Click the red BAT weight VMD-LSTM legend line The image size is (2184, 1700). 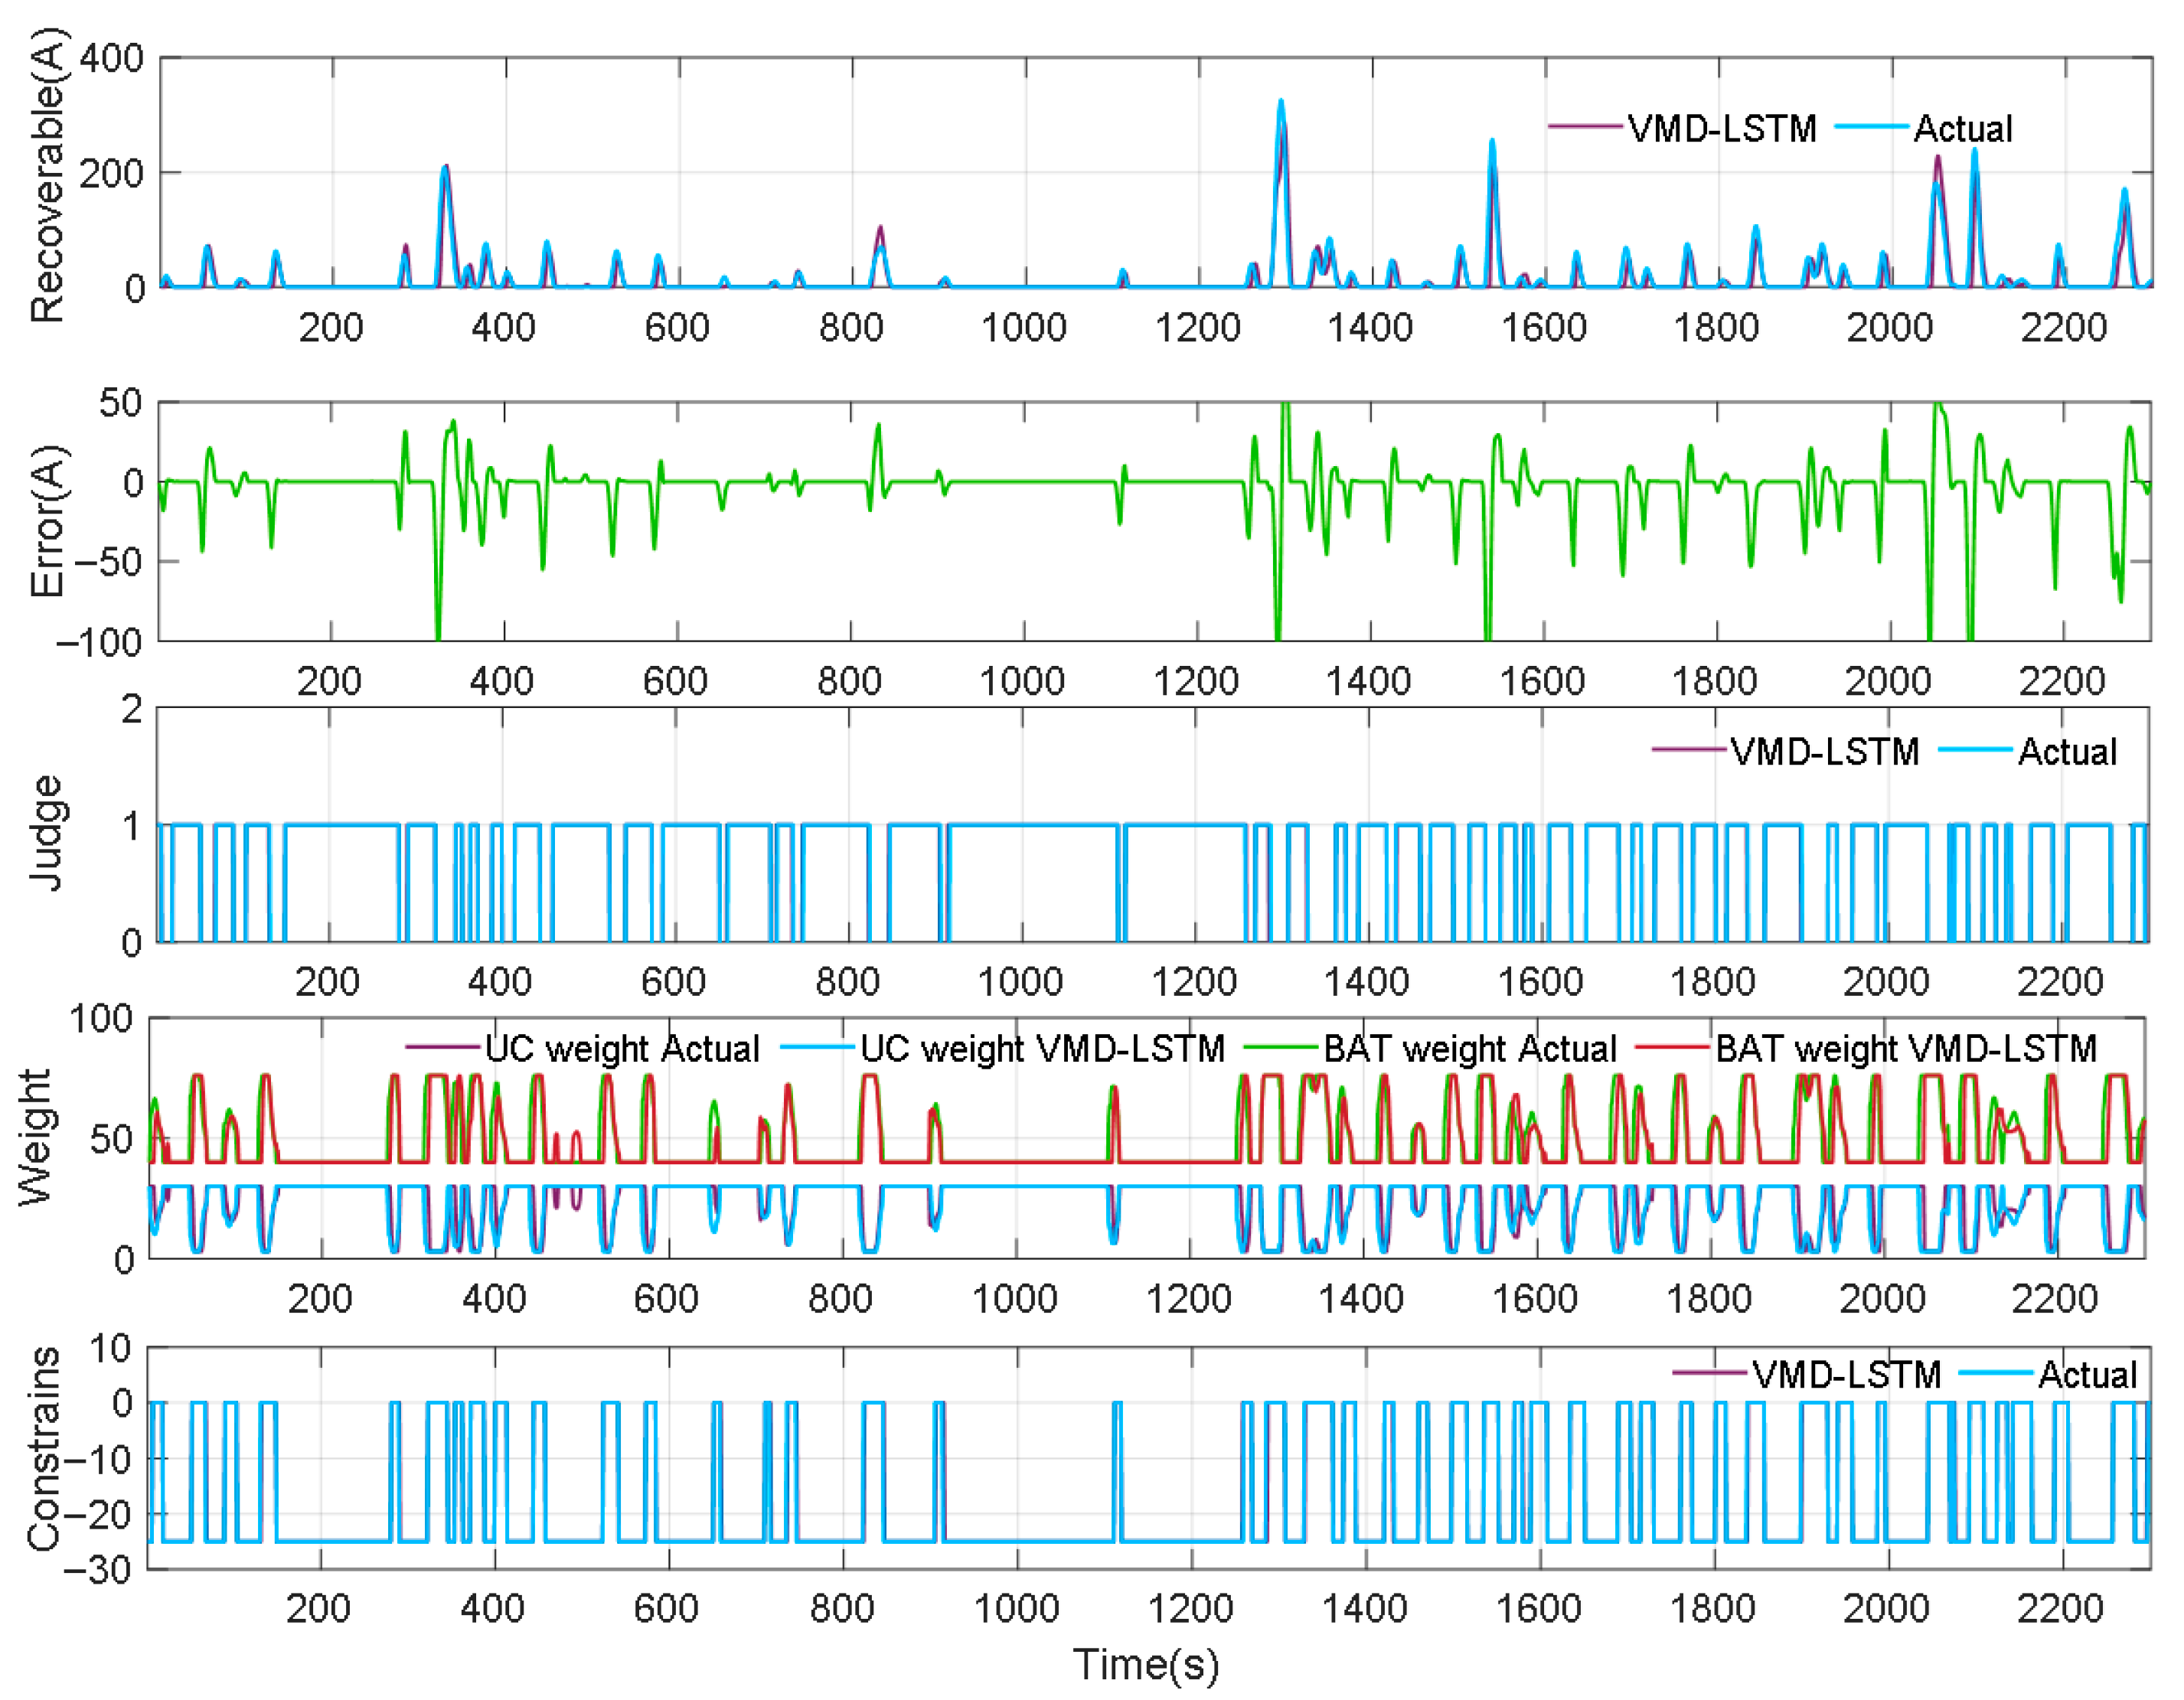point(1672,1048)
